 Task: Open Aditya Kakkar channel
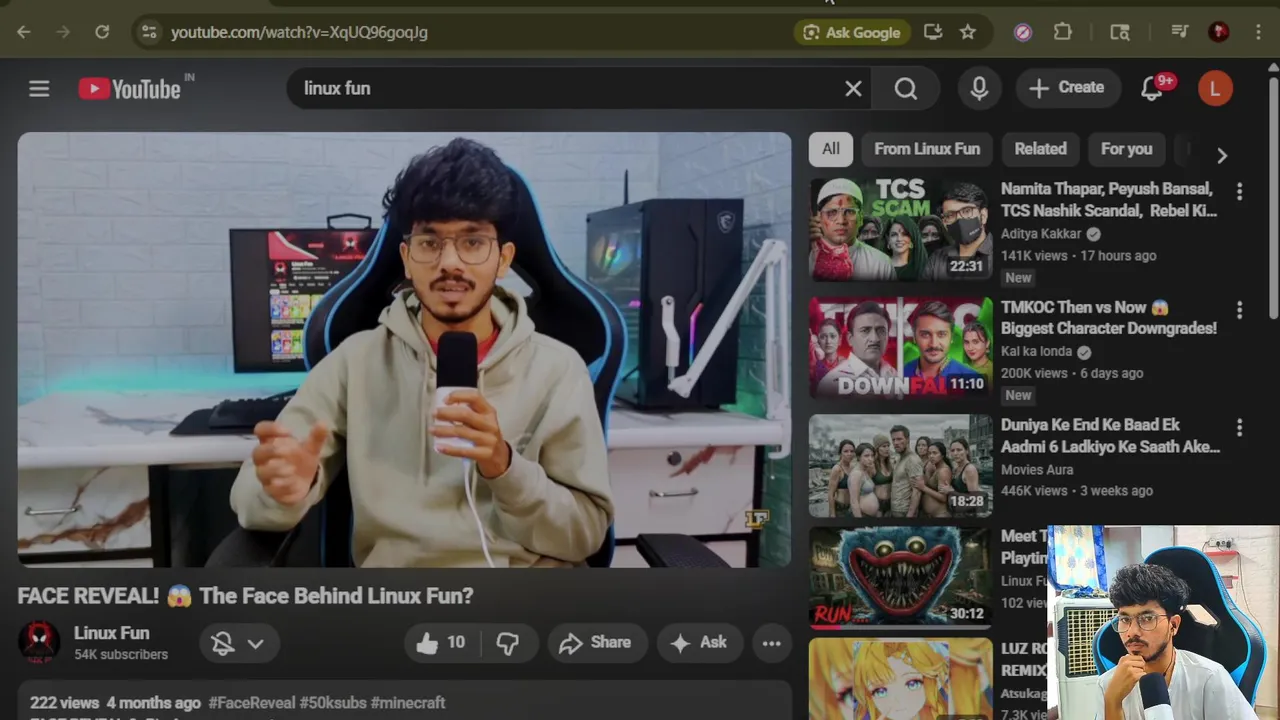1041,233
